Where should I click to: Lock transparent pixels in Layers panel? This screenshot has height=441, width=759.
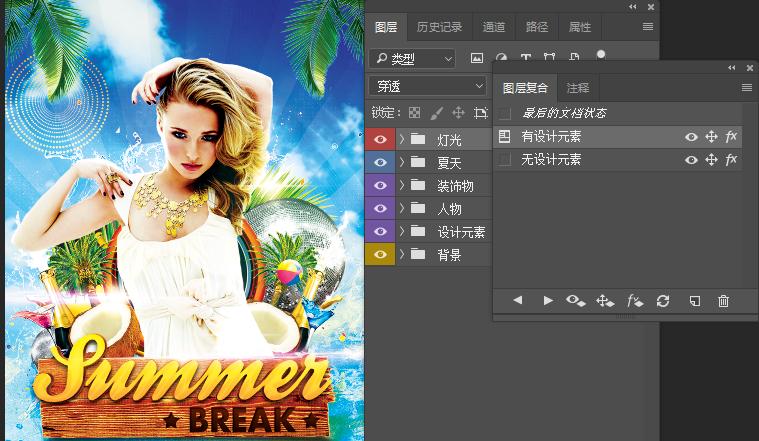tap(414, 113)
